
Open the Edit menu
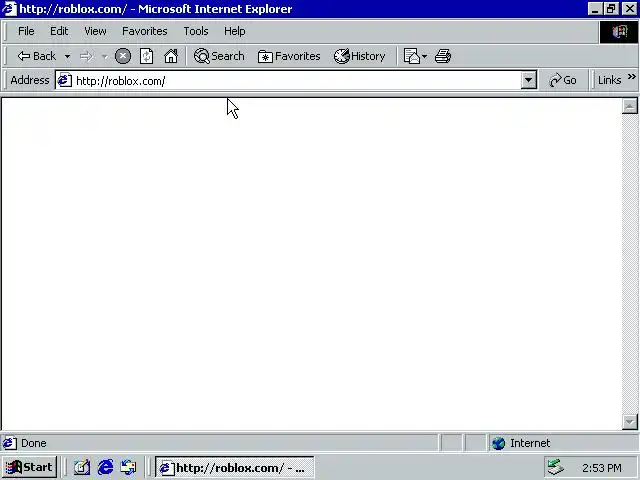[59, 31]
